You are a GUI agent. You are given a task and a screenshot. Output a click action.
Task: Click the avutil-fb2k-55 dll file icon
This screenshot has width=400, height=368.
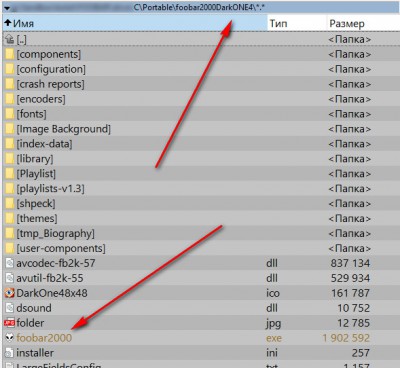click(10, 278)
